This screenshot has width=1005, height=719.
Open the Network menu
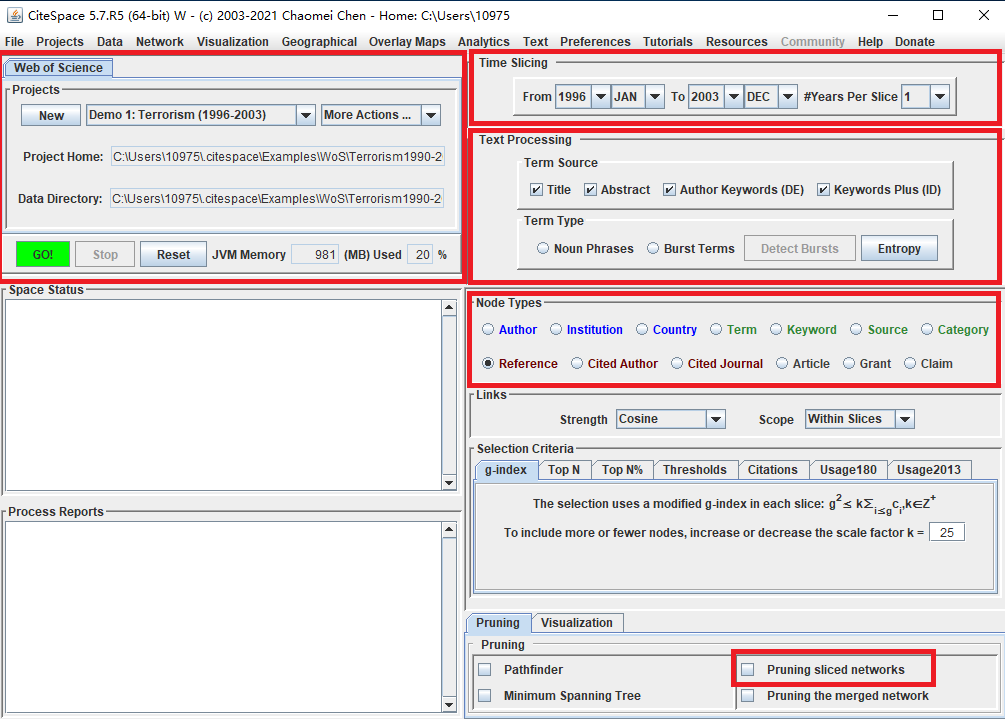click(x=160, y=42)
